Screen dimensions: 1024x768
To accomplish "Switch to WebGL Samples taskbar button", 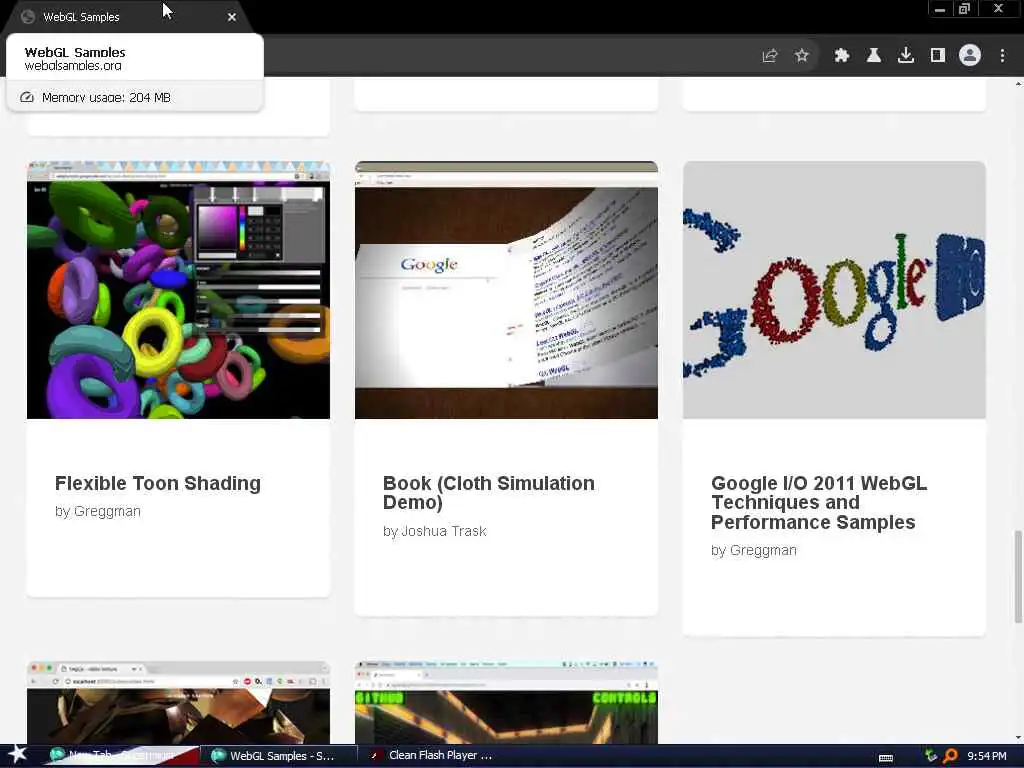I will tap(278, 756).
